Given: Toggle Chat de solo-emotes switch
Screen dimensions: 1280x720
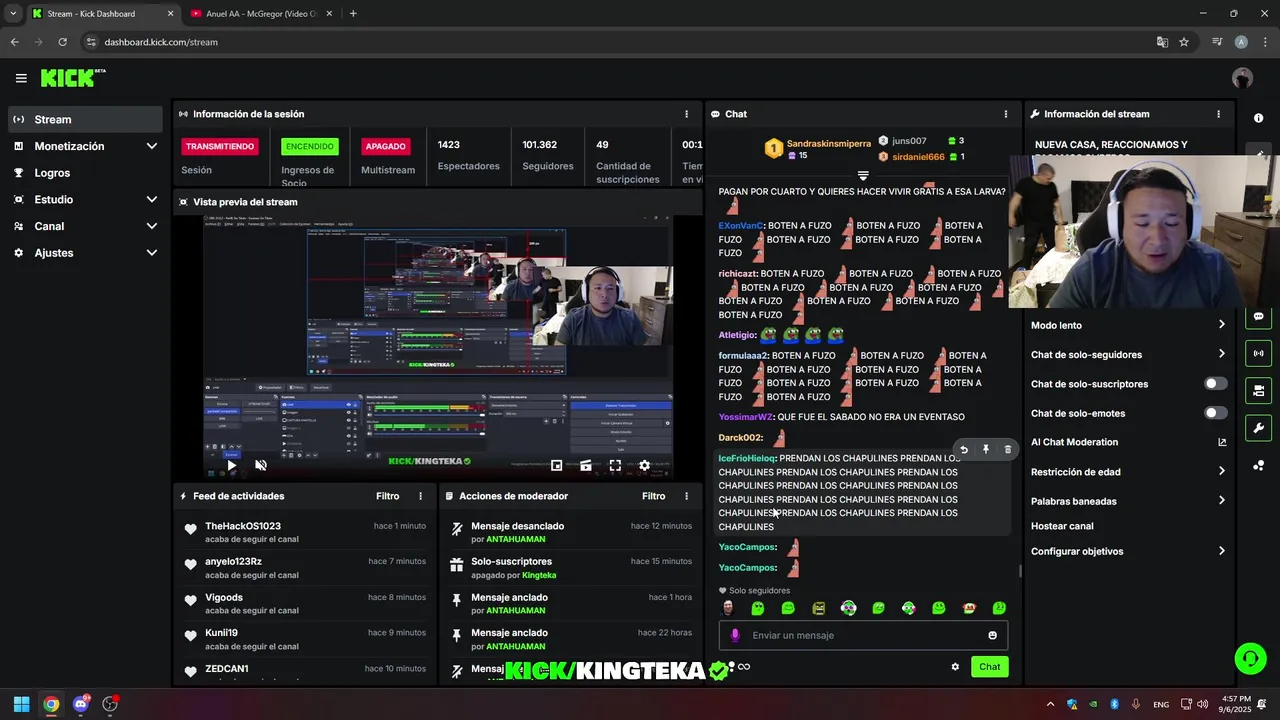Looking at the screenshot, I should 1215,413.
